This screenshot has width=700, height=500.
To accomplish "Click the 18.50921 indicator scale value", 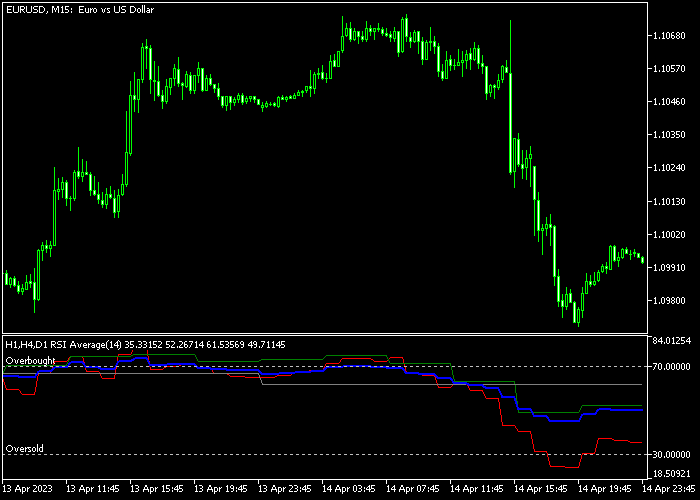I will pos(671,474).
